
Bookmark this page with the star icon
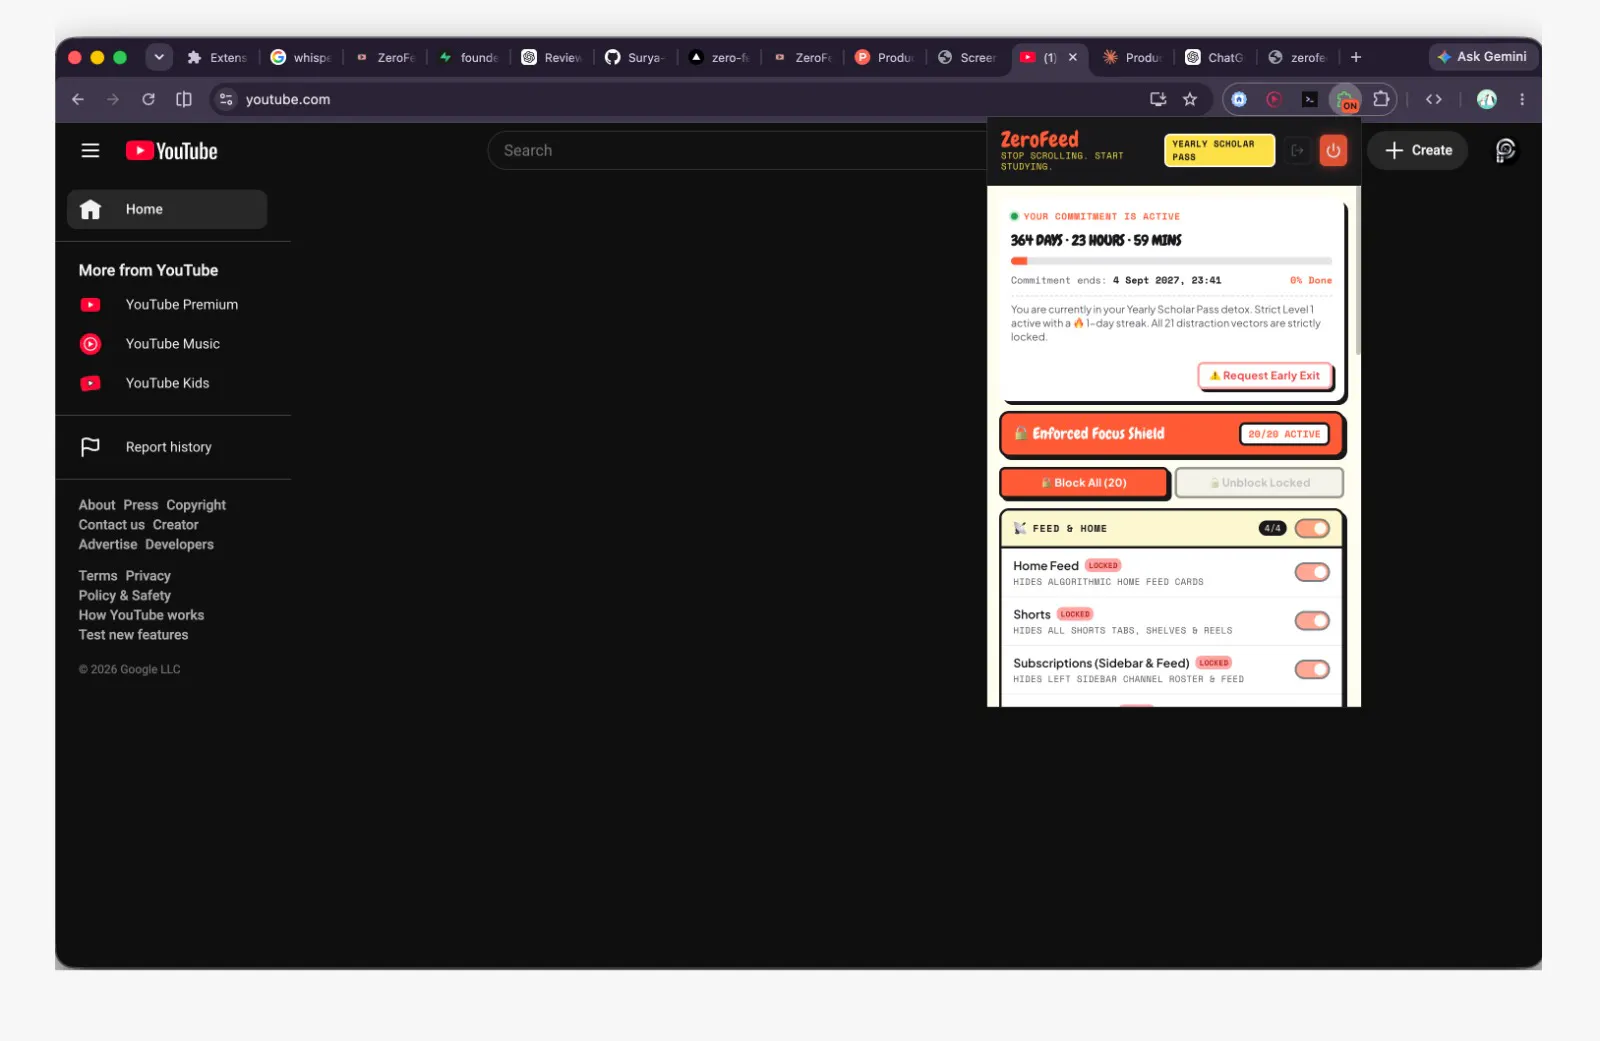pos(1190,99)
